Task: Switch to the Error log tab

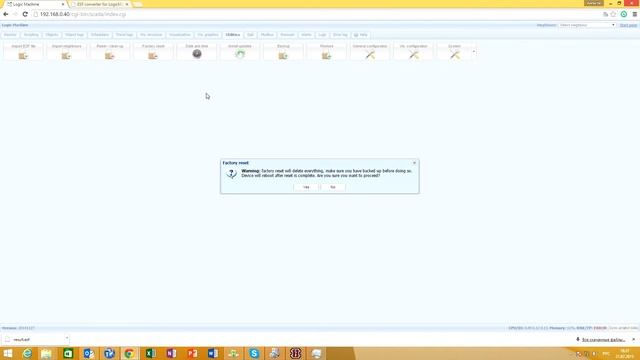Action: click(x=340, y=35)
